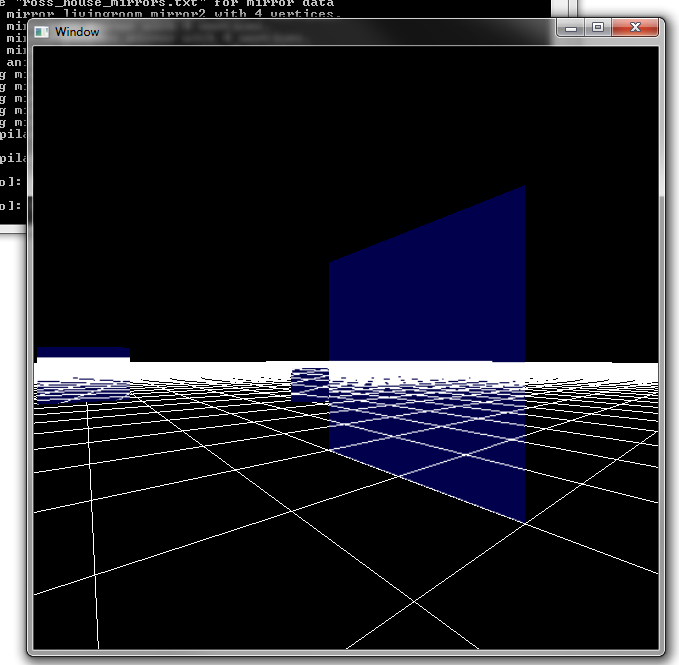Image resolution: width=679 pixels, height=665 pixels.
Task: Maximize the window titled Window
Action: (x=598, y=28)
